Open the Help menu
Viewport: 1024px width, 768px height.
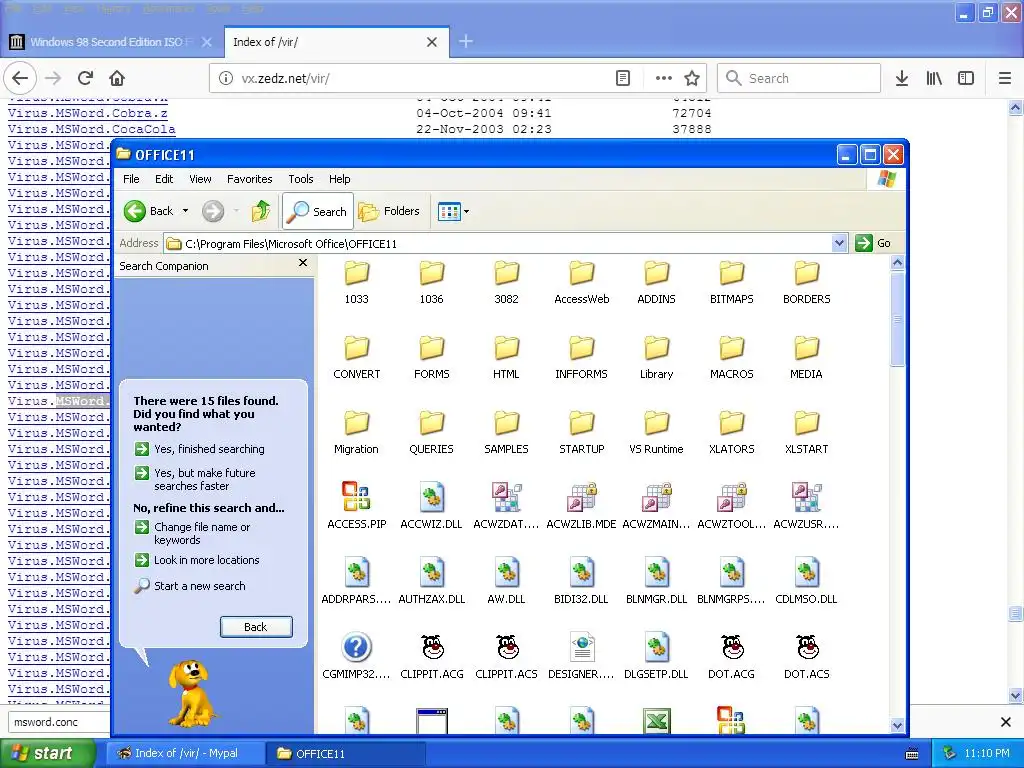click(x=339, y=179)
